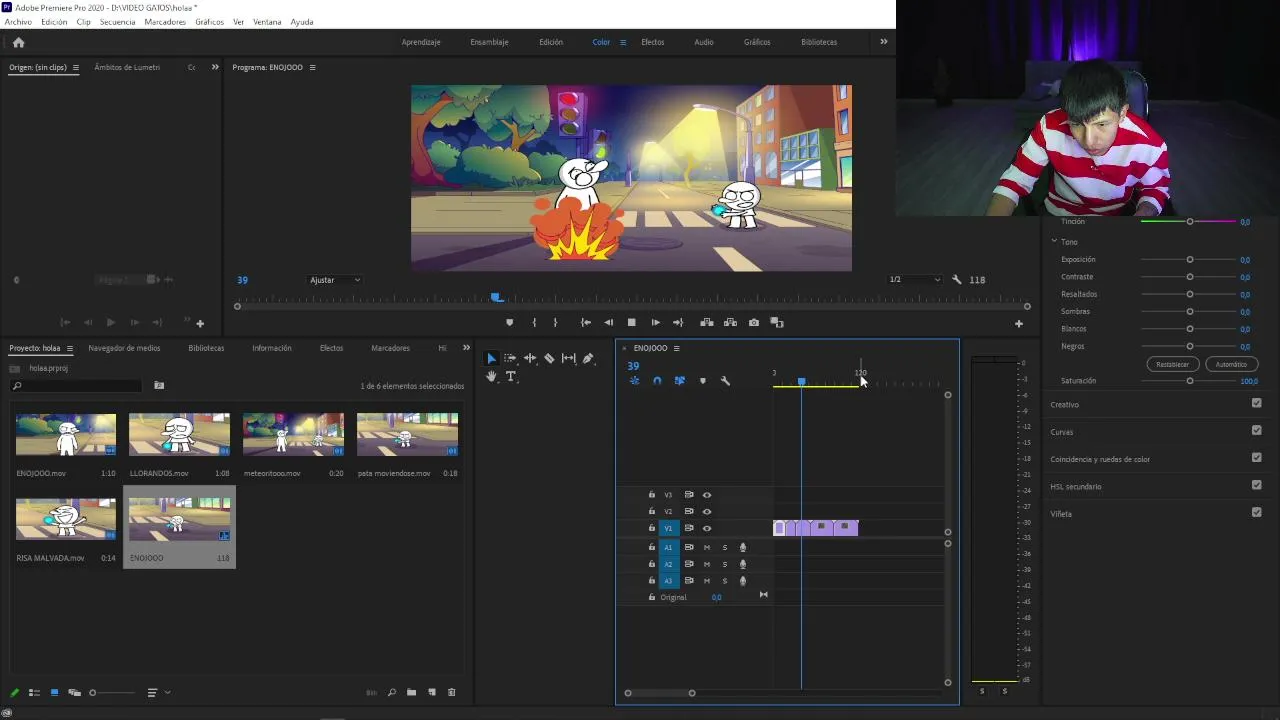The width and height of the screenshot is (1280, 720).
Task: Open Source panel tabs overflow chevron
Action: [215, 67]
